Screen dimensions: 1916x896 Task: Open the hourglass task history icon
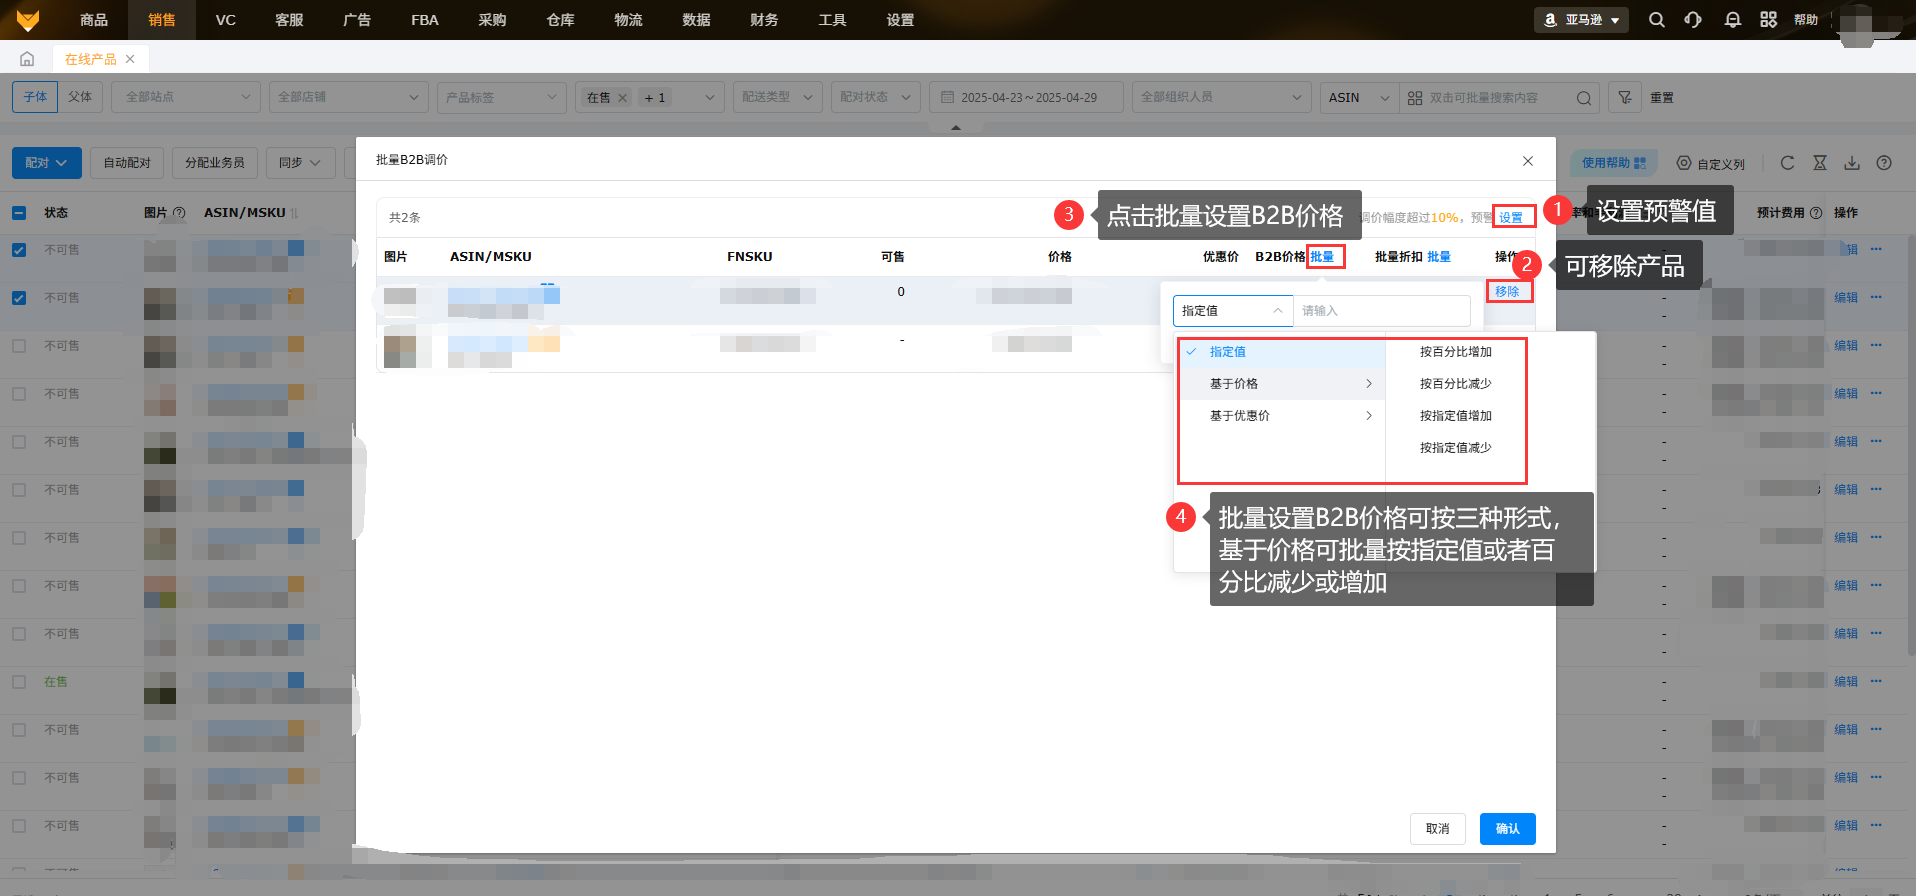point(1820,163)
